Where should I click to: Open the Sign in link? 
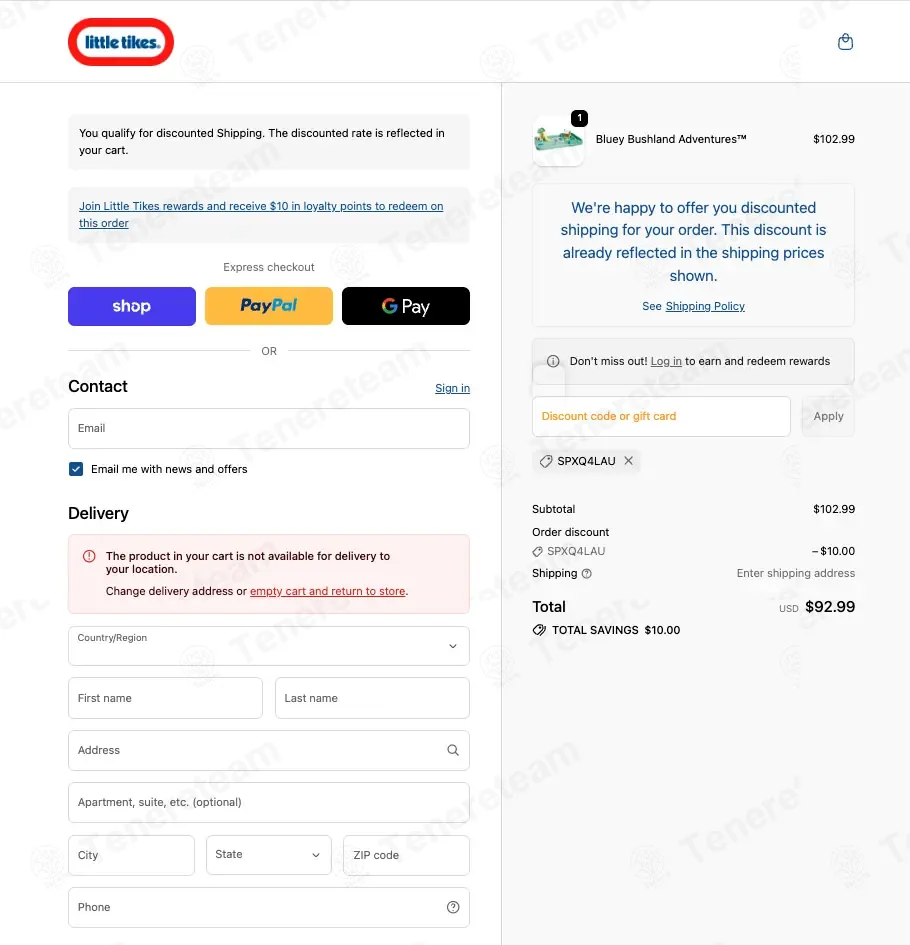click(453, 388)
